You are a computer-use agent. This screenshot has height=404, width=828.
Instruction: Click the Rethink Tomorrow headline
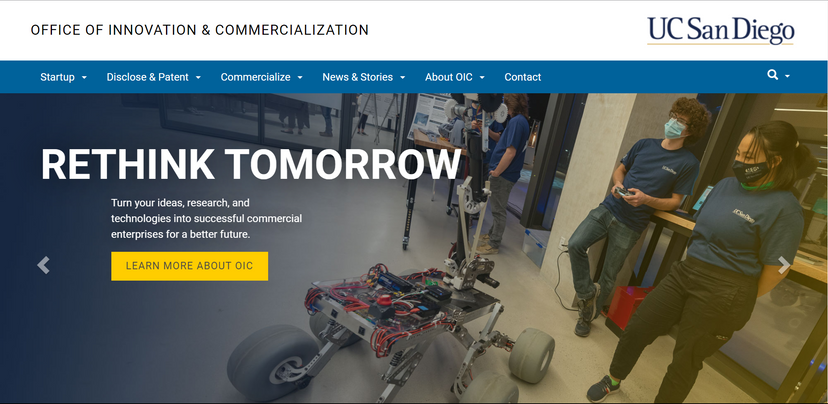[x=251, y=165]
